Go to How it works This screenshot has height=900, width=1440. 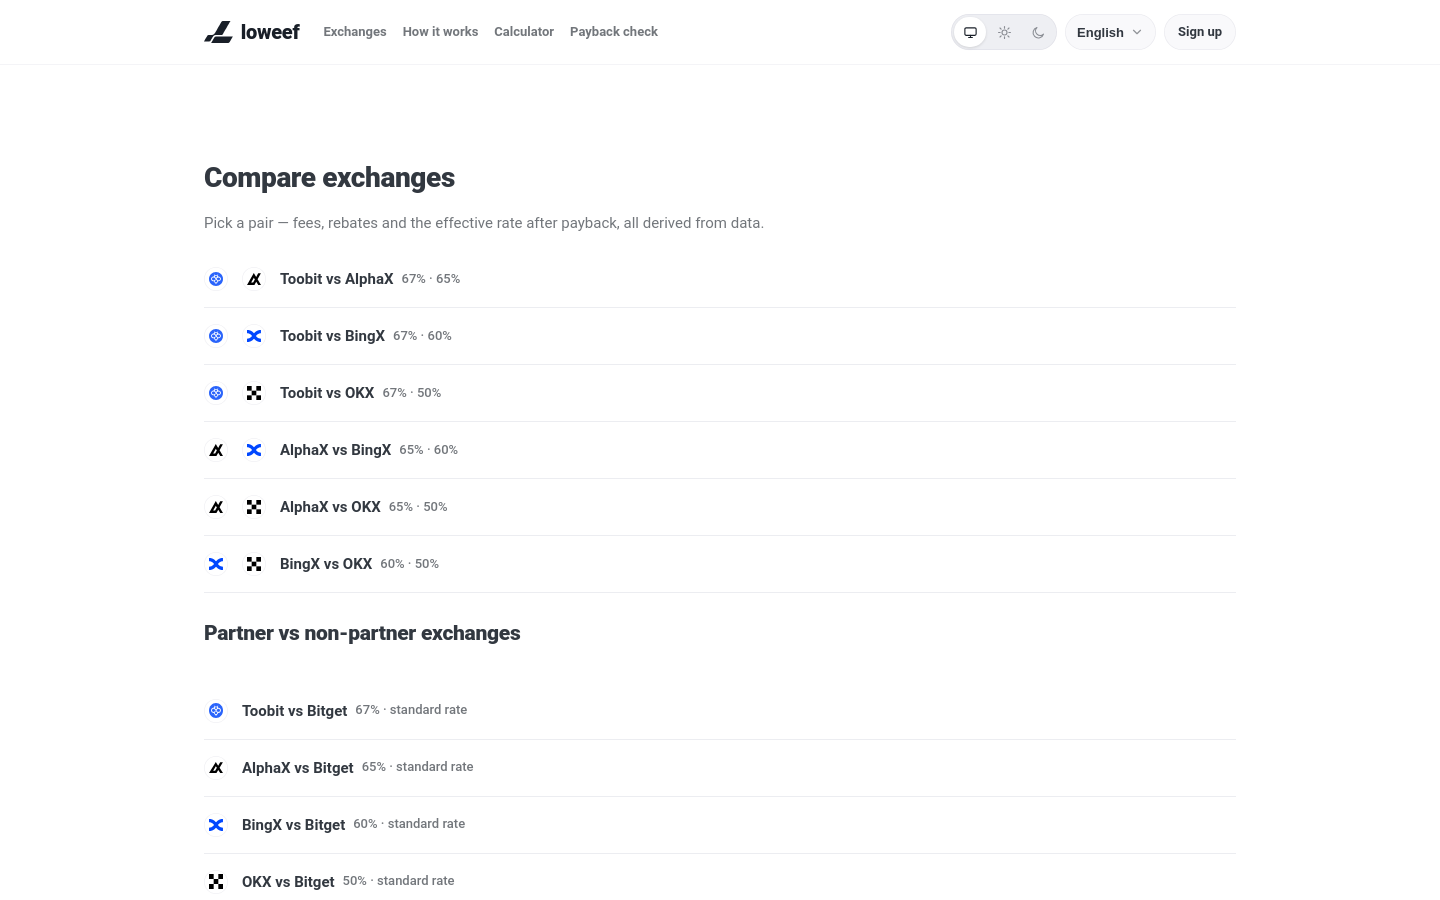click(440, 32)
